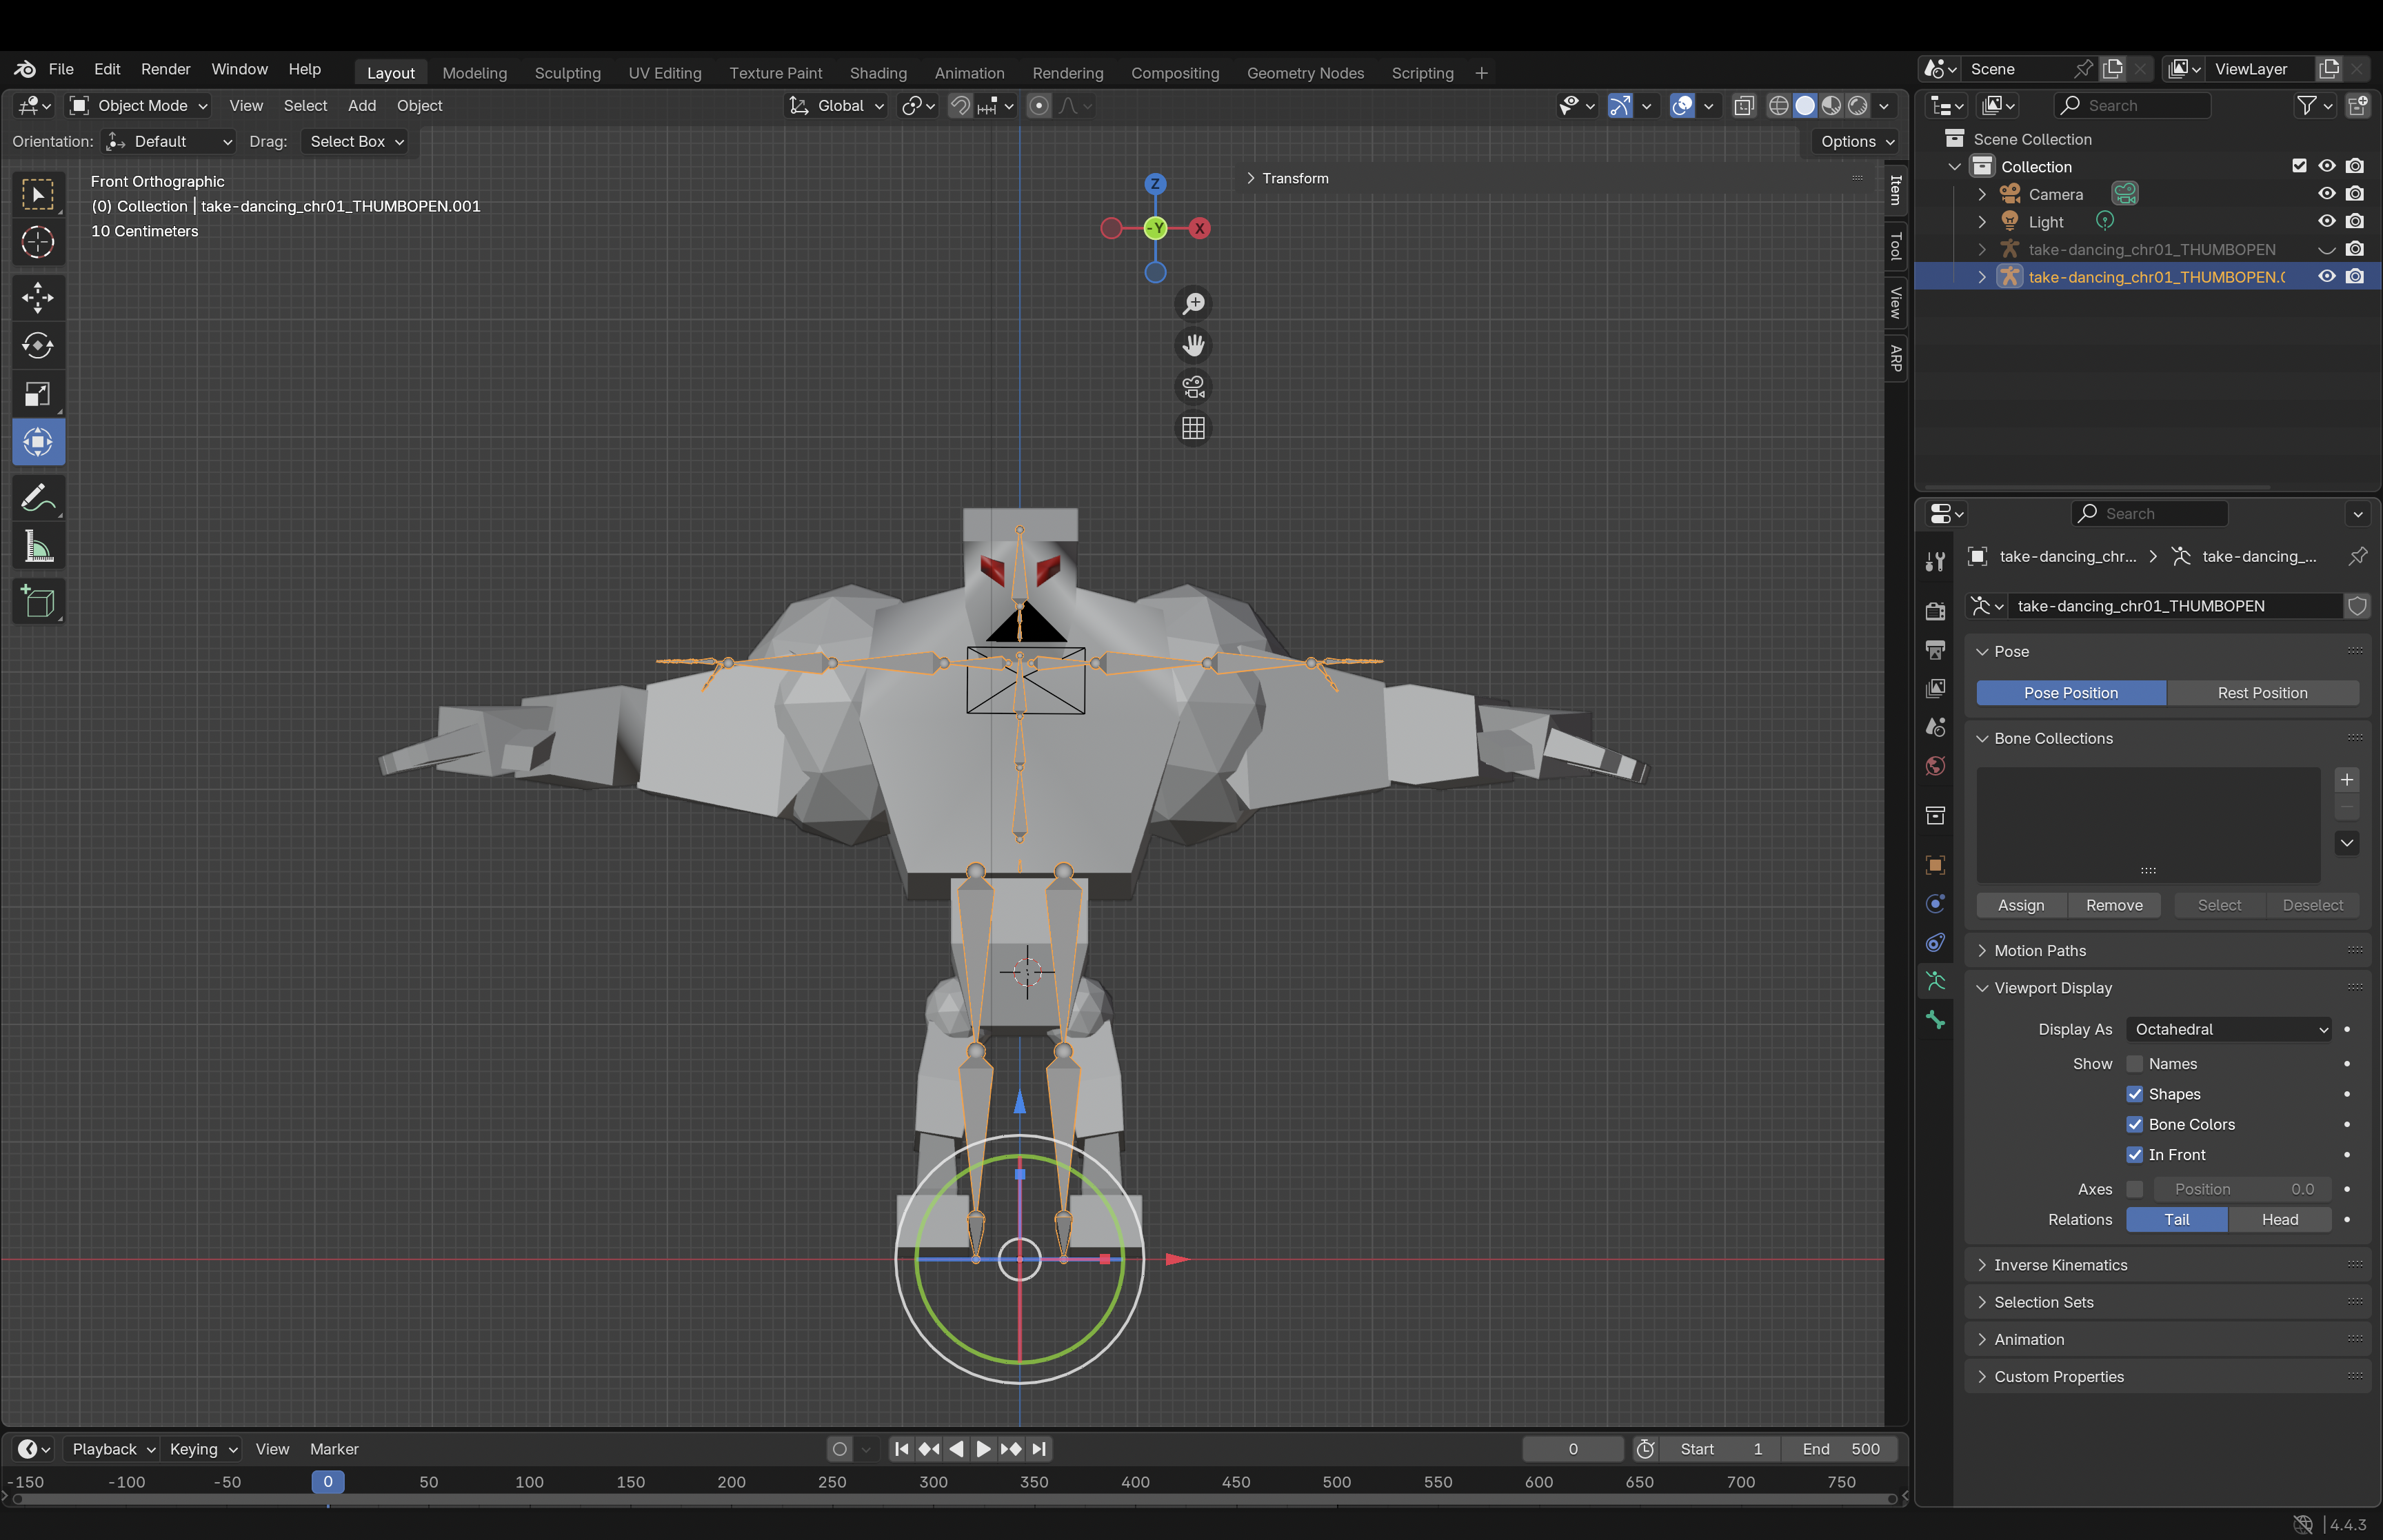Open Scene properties tab icon

[x=1935, y=727]
